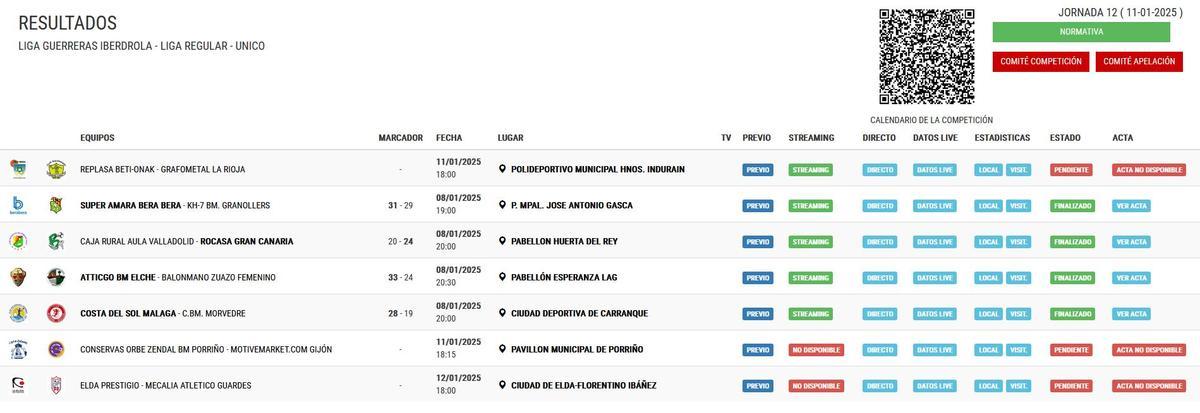Open Datos Live for Atticgo BM Elche match
This screenshot has height=413, width=1200.
click(x=936, y=278)
